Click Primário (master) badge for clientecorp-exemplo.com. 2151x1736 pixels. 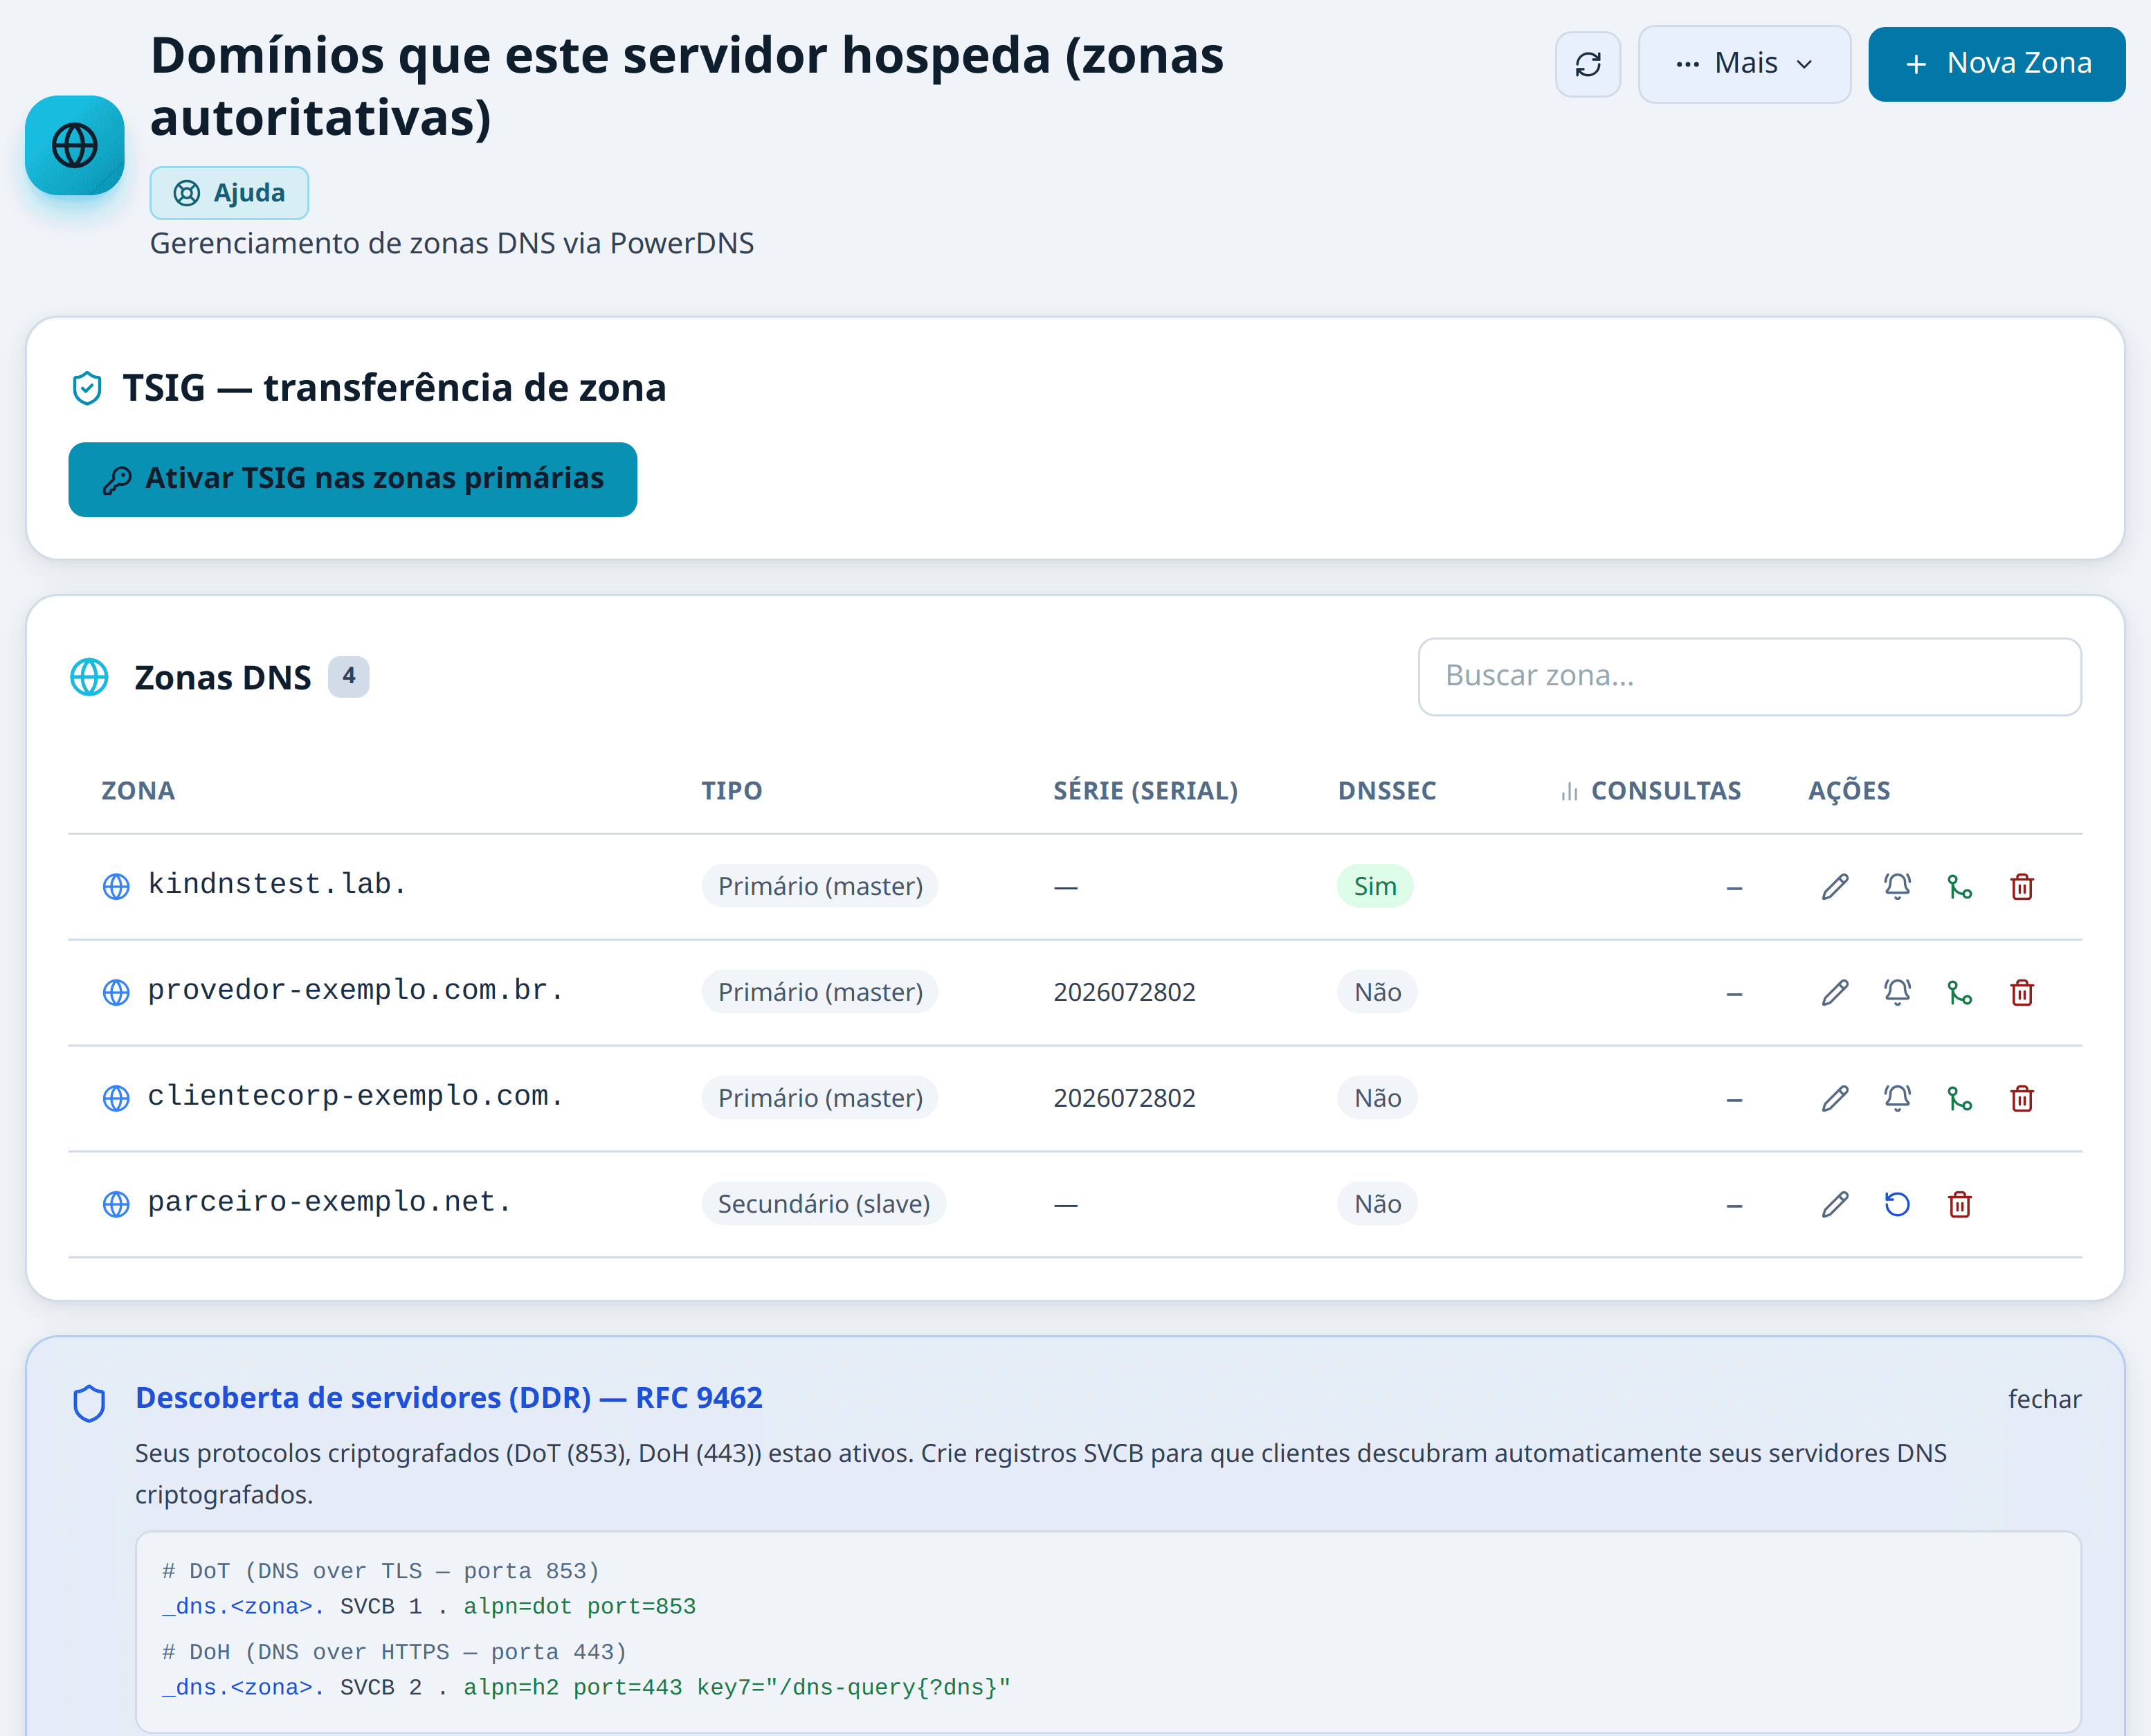point(820,1098)
